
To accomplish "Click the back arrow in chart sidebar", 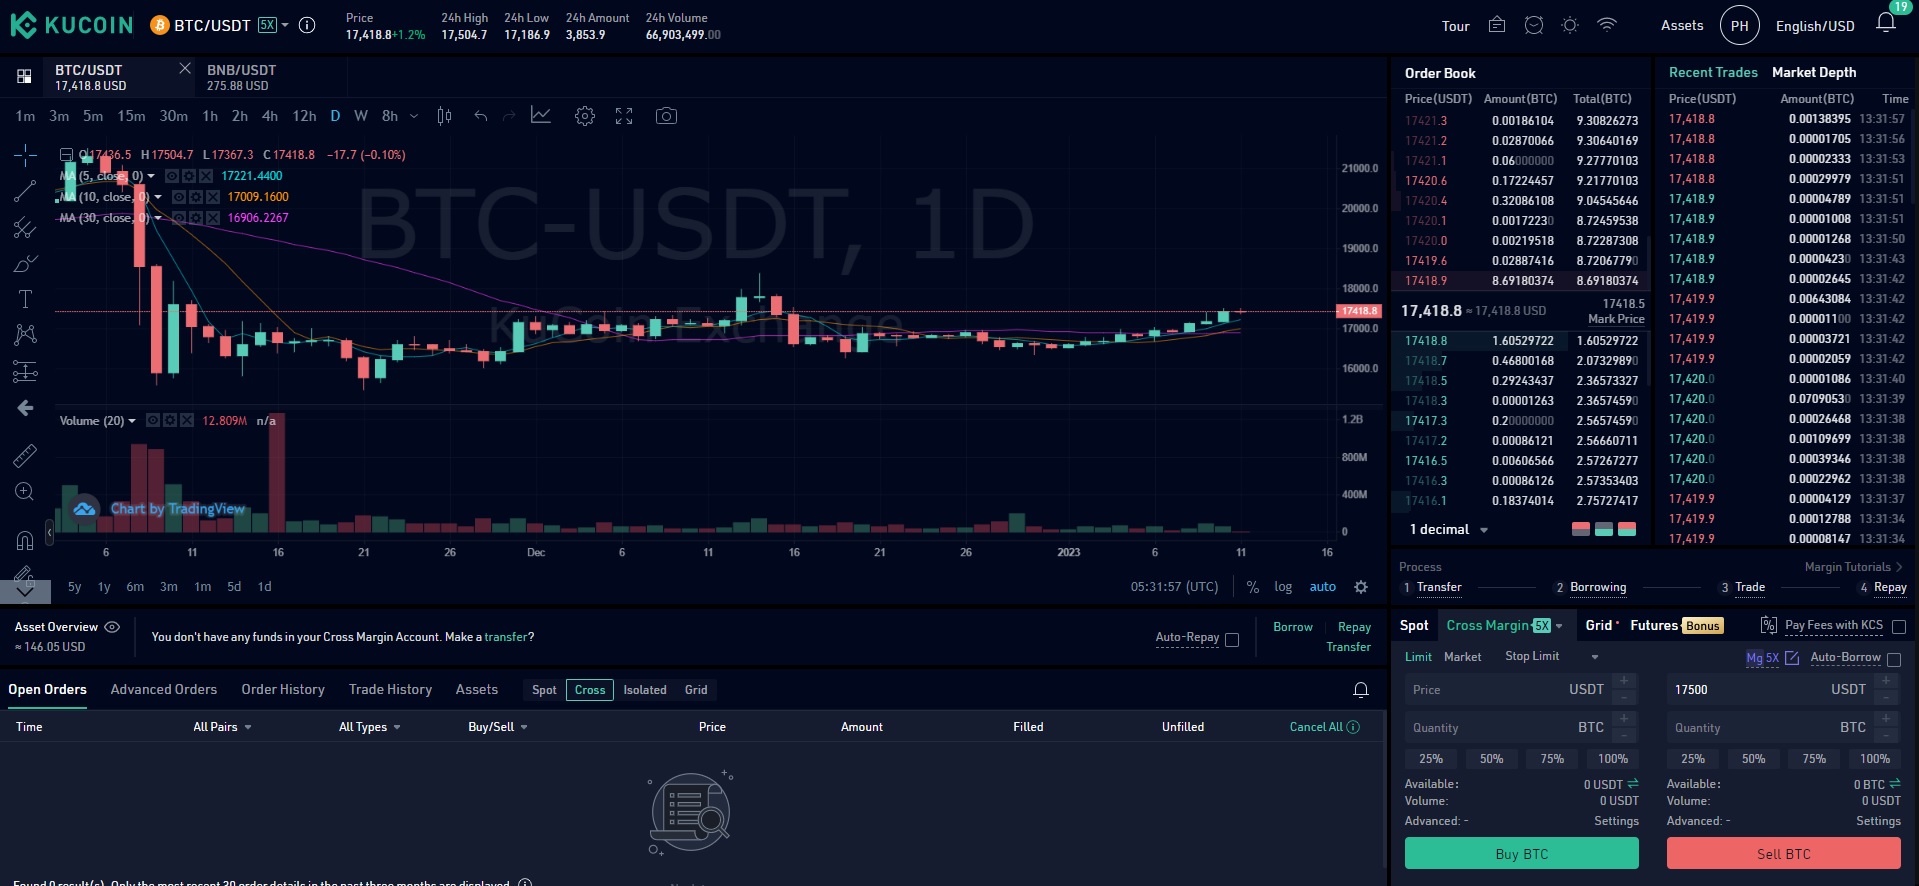I will click(25, 408).
